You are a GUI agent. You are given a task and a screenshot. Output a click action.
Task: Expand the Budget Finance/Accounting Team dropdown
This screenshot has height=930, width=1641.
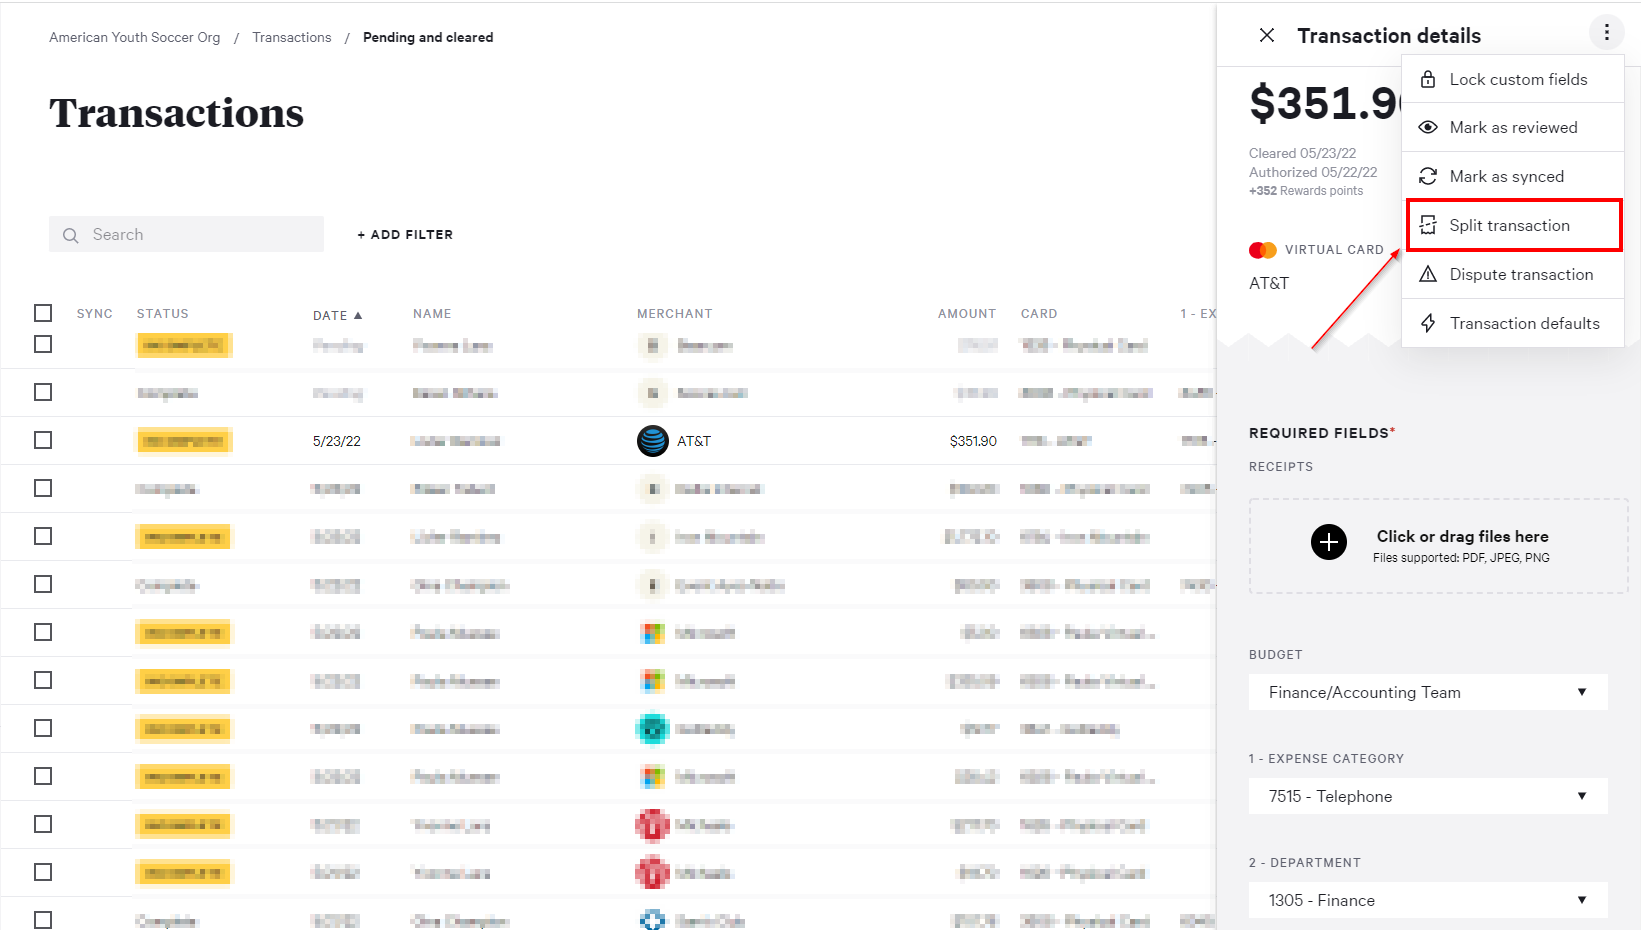pos(1427,692)
